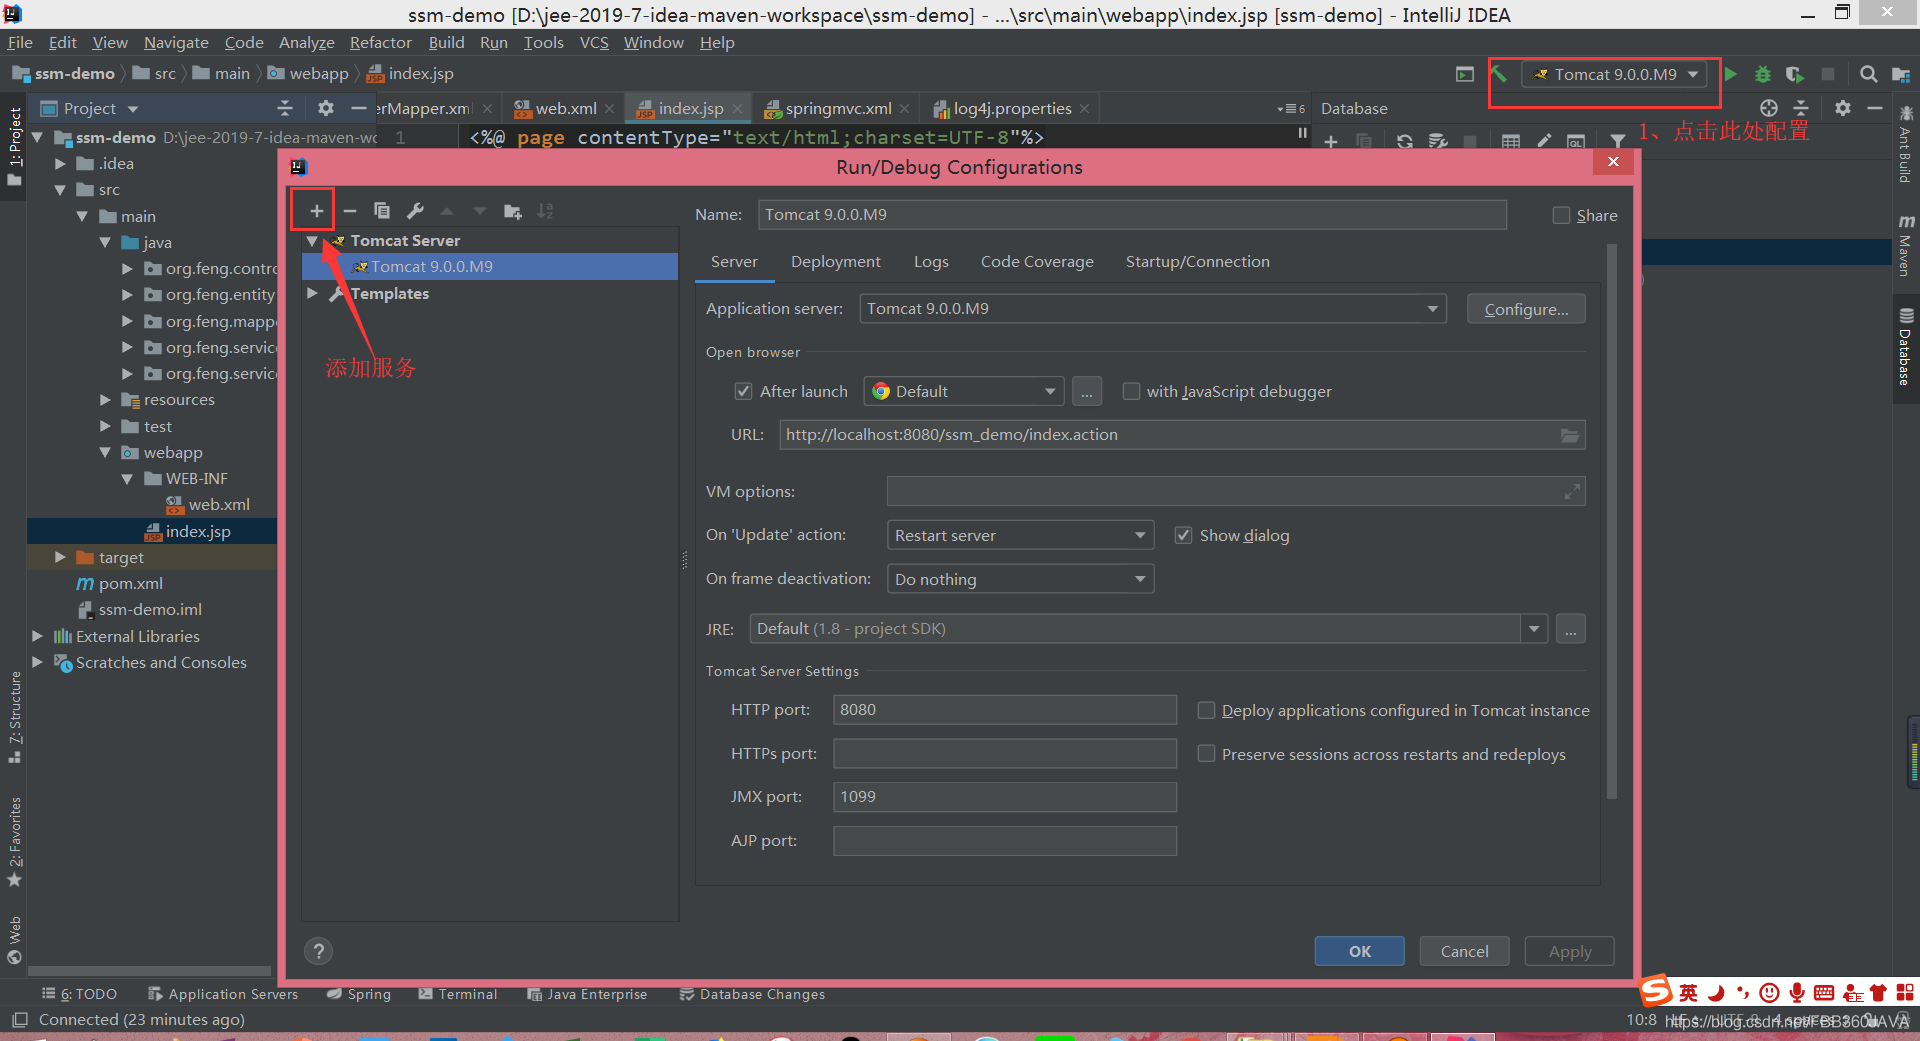
Task: Hide the Project tool window
Action: click(x=358, y=108)
